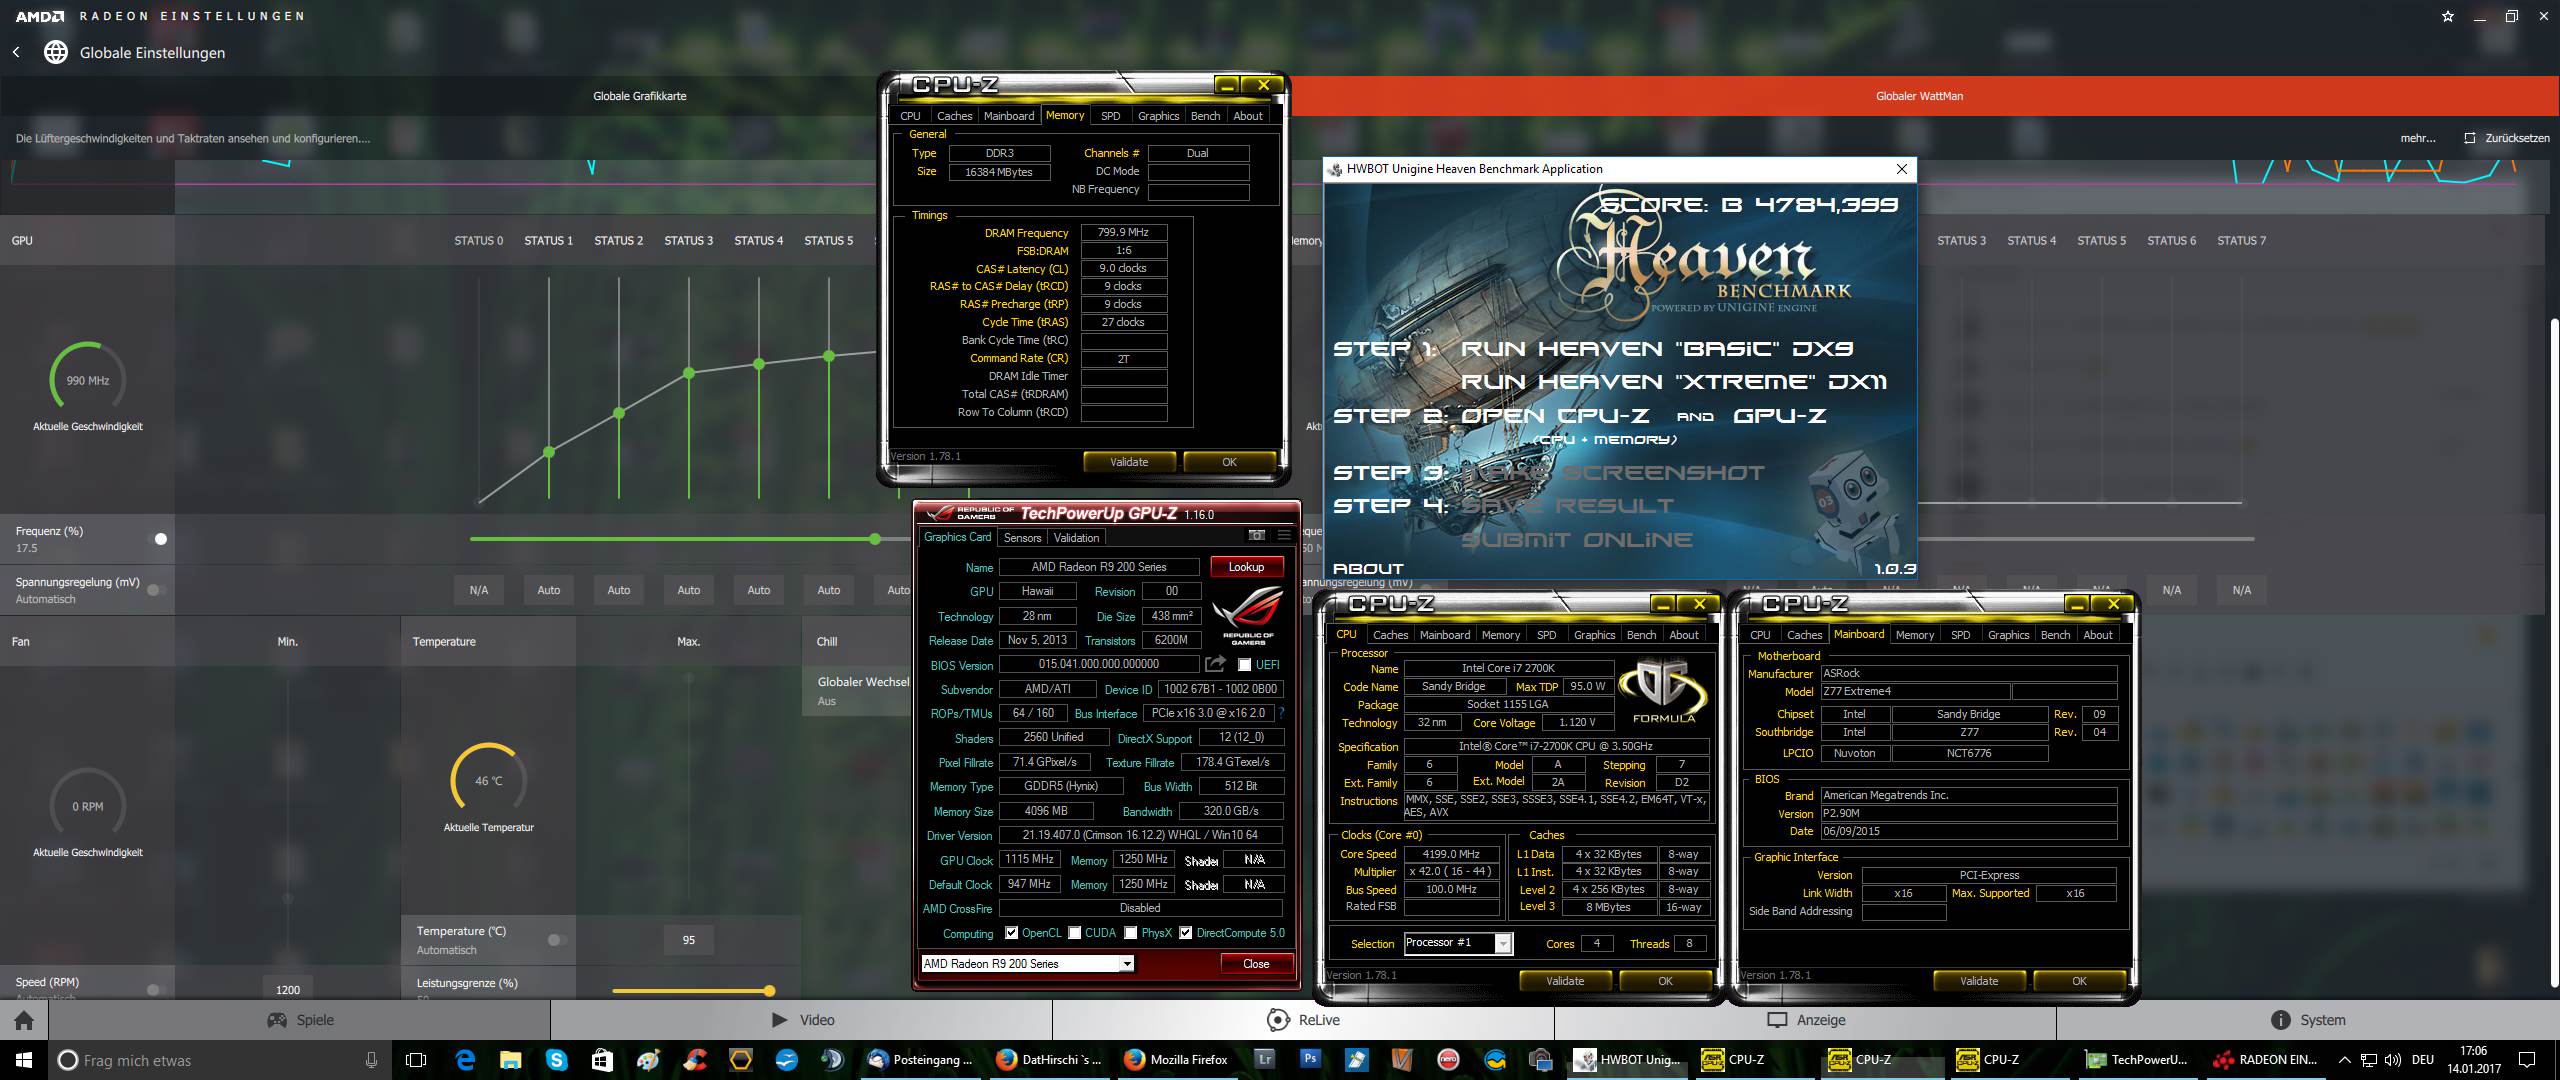Toggle the UEFI checkbox in GPU-Z
The image size is (2560, 1080).
coord(1245,665)
